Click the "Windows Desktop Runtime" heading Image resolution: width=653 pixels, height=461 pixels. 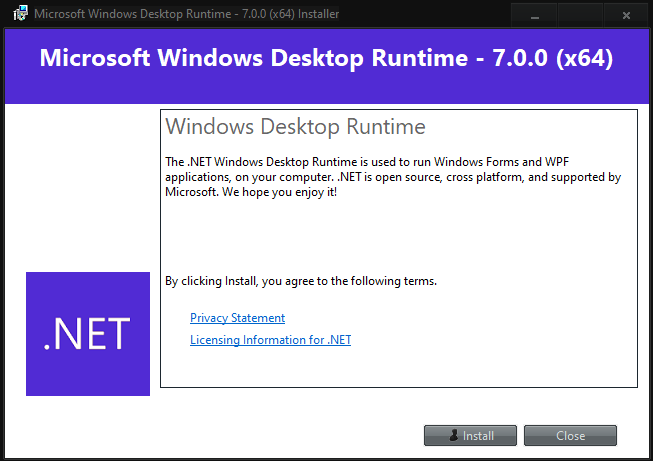295,127
